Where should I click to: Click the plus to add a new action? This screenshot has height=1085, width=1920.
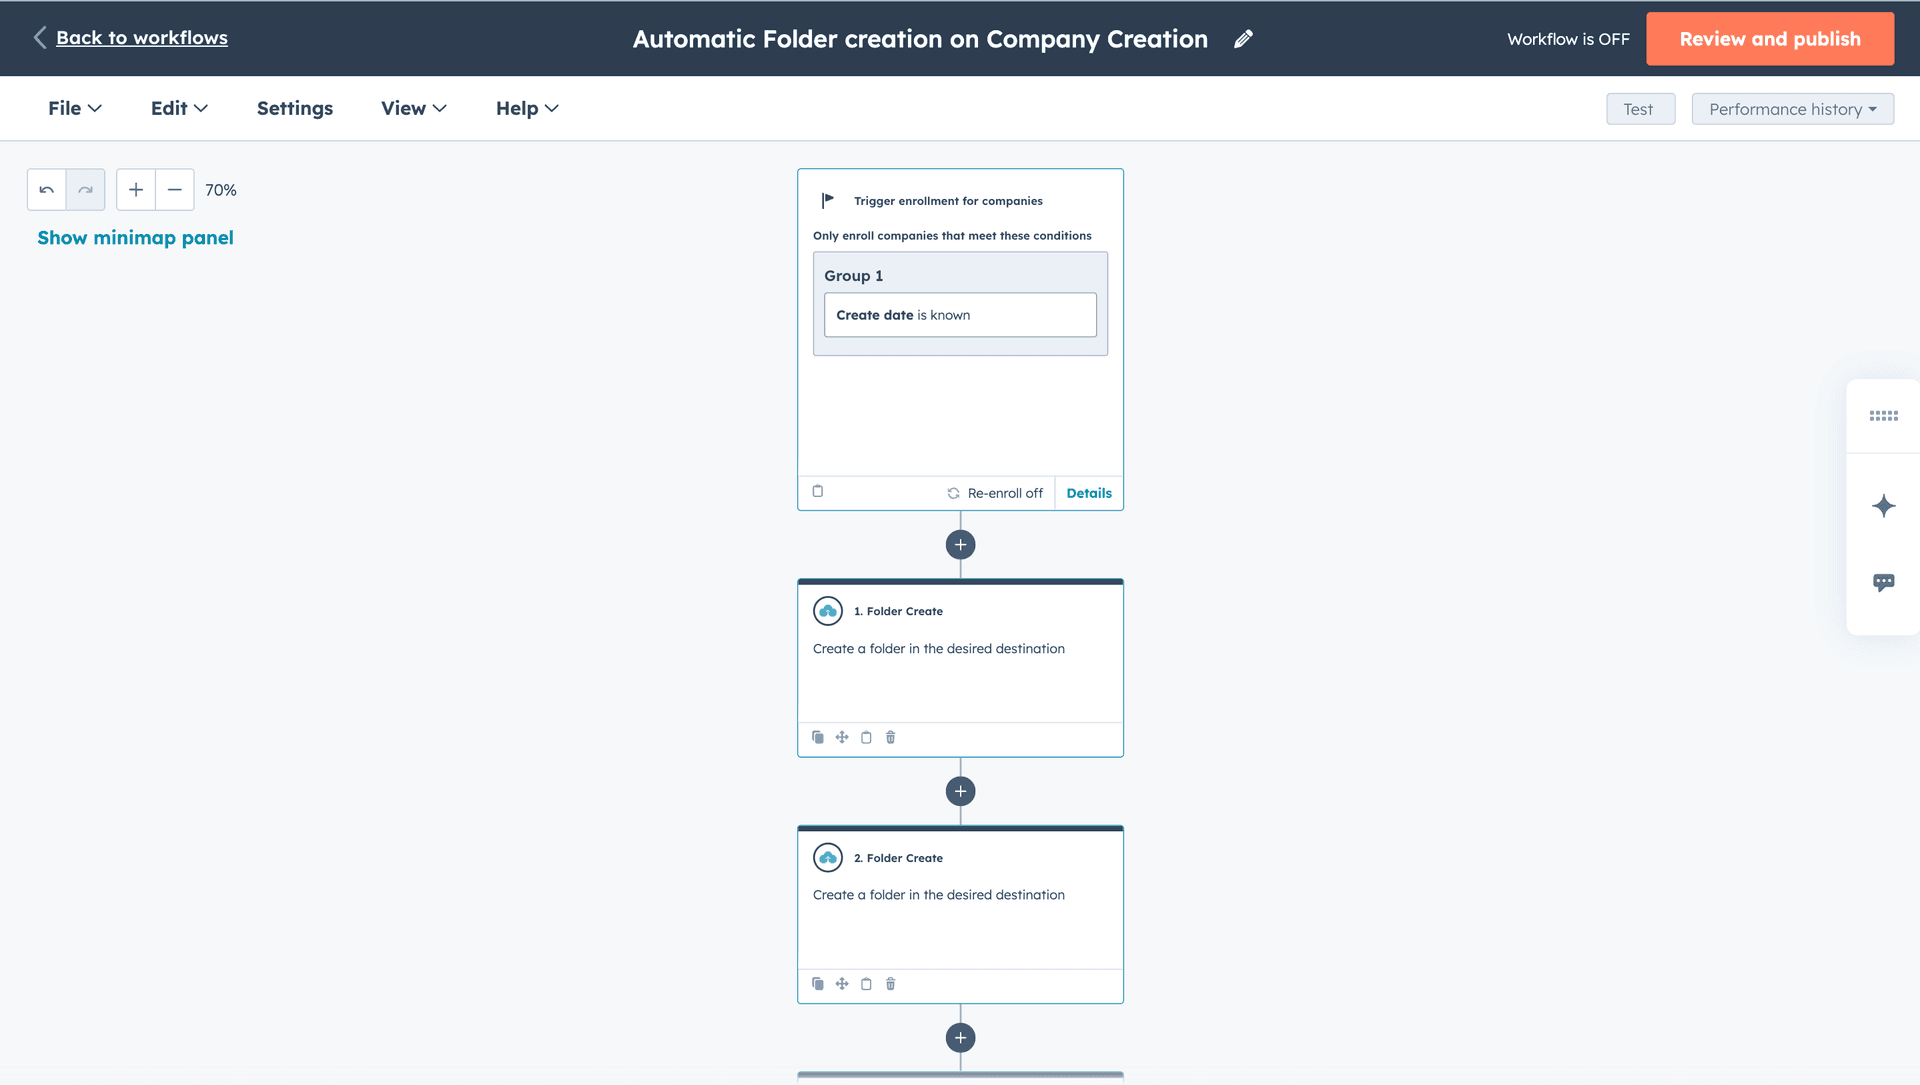point(960,544)
